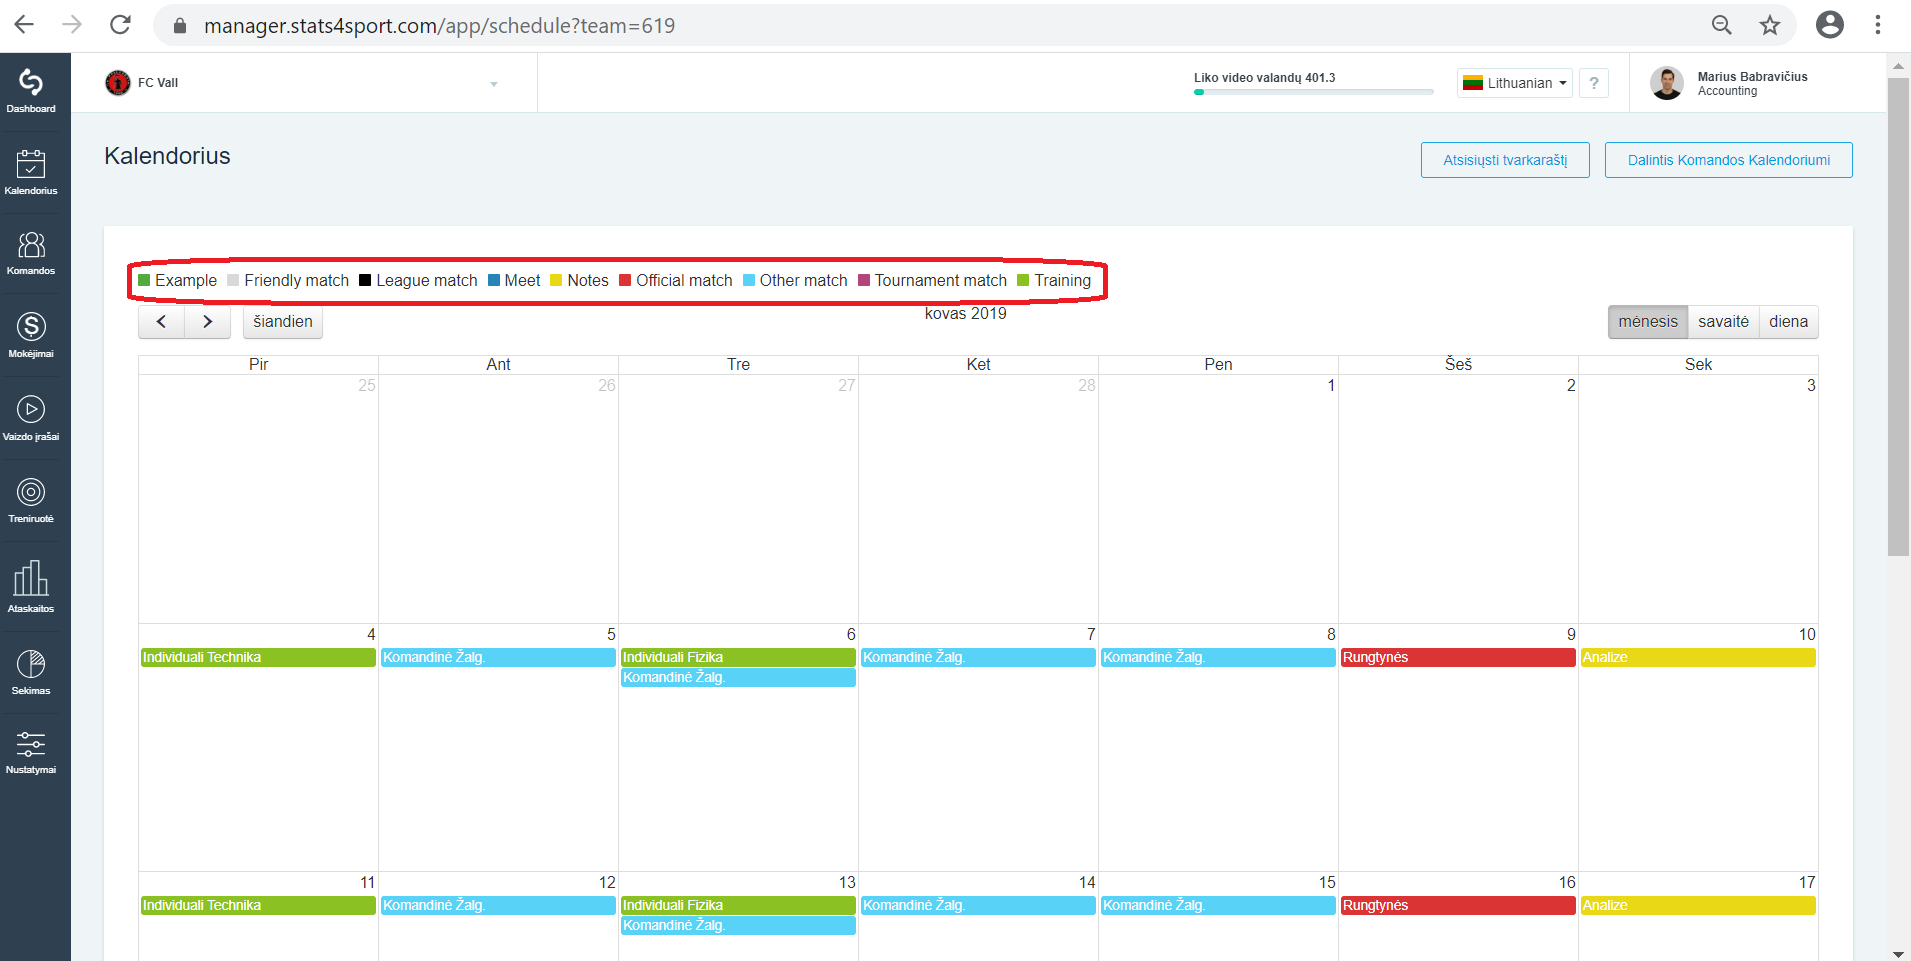Click the user profile avatar
Screen dimensions: 1911x961
click(1666, 83)
